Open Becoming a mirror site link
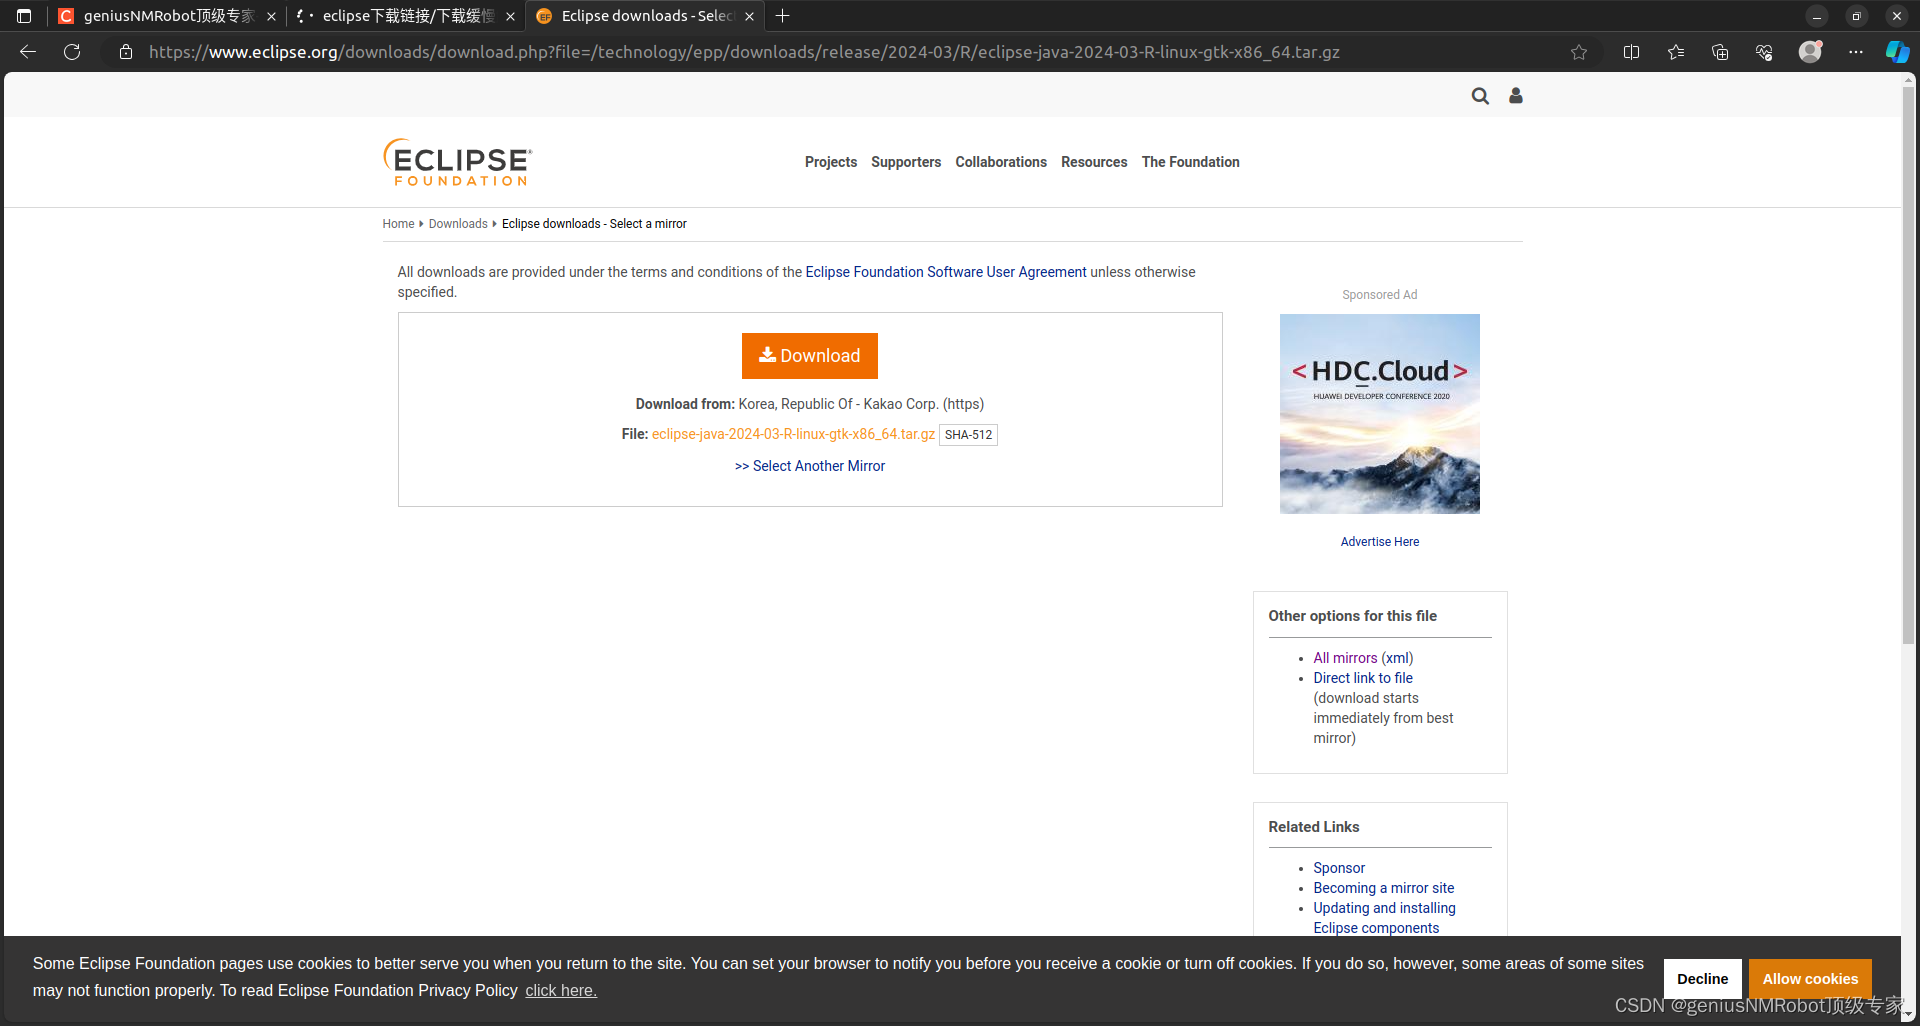Image resolution: width=1920 pixels, height=1026 pixels. 1384,888
